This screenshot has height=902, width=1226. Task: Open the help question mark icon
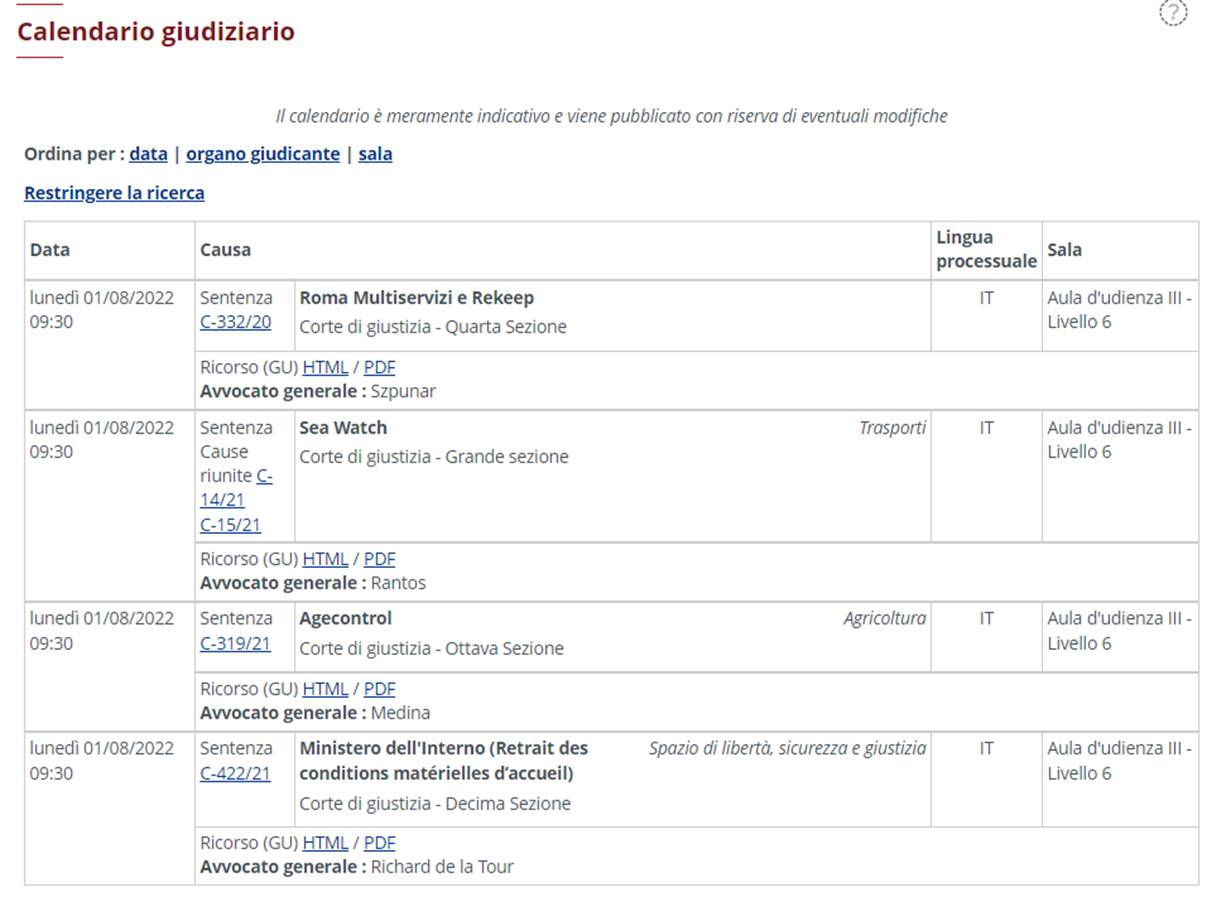pos(1173,13)
